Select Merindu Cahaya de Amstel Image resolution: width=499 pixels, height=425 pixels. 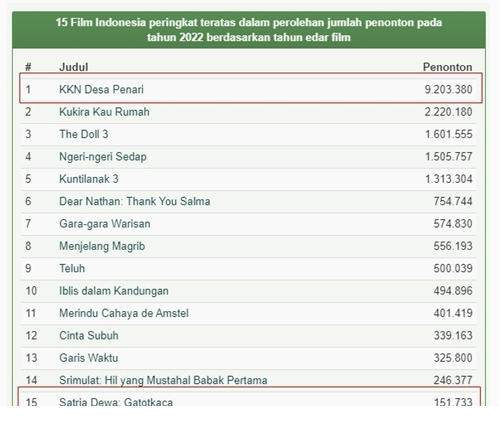(124, 313)
